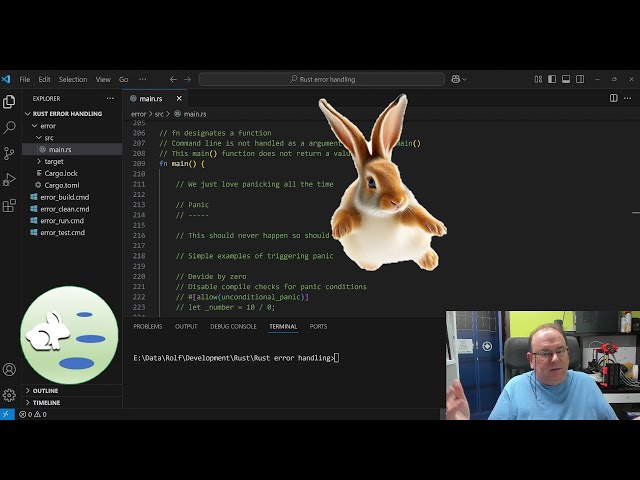640x480 pixels.
Task: Click the terminal command prompt line
Action: pos(236,358)
